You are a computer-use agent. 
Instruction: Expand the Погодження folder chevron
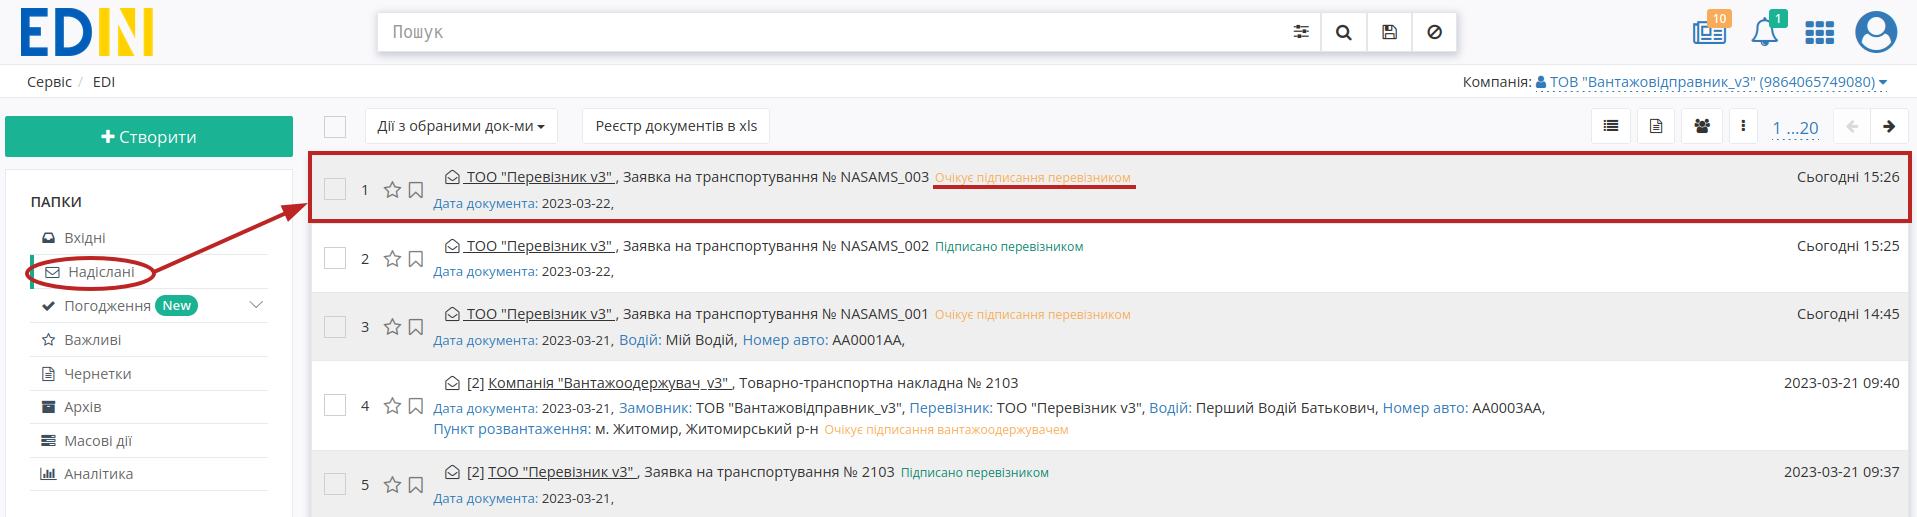(256, 305)
